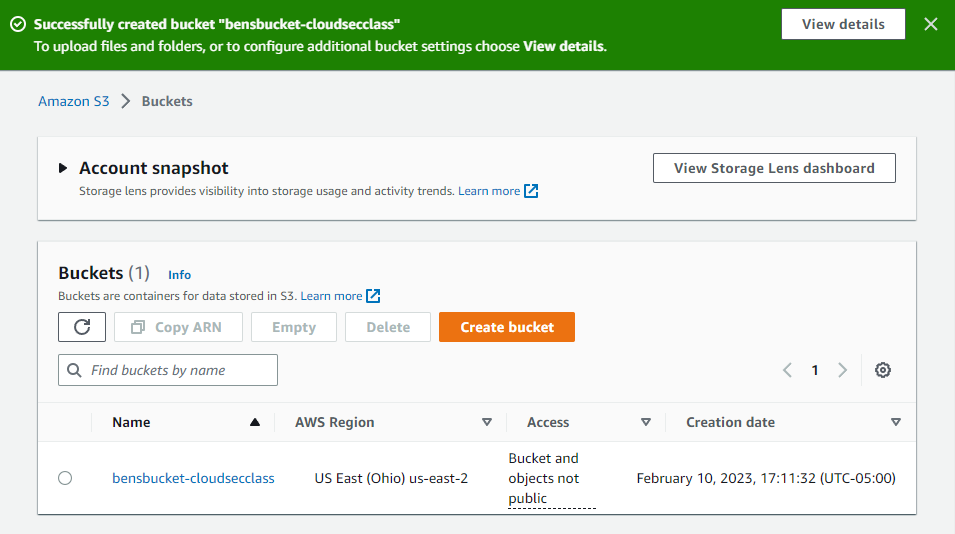Click the Amazon S3 breadcrumb link
This screenshot has width=955, height=534.
(x=74, y=101)
